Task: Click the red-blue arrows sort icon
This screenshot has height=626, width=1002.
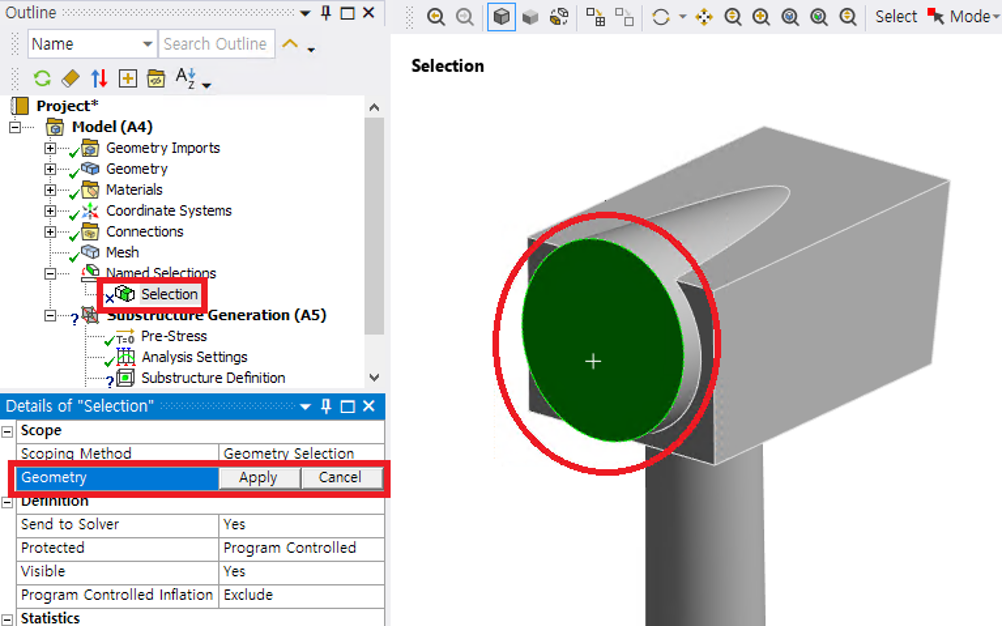Action: coord(99,78)
